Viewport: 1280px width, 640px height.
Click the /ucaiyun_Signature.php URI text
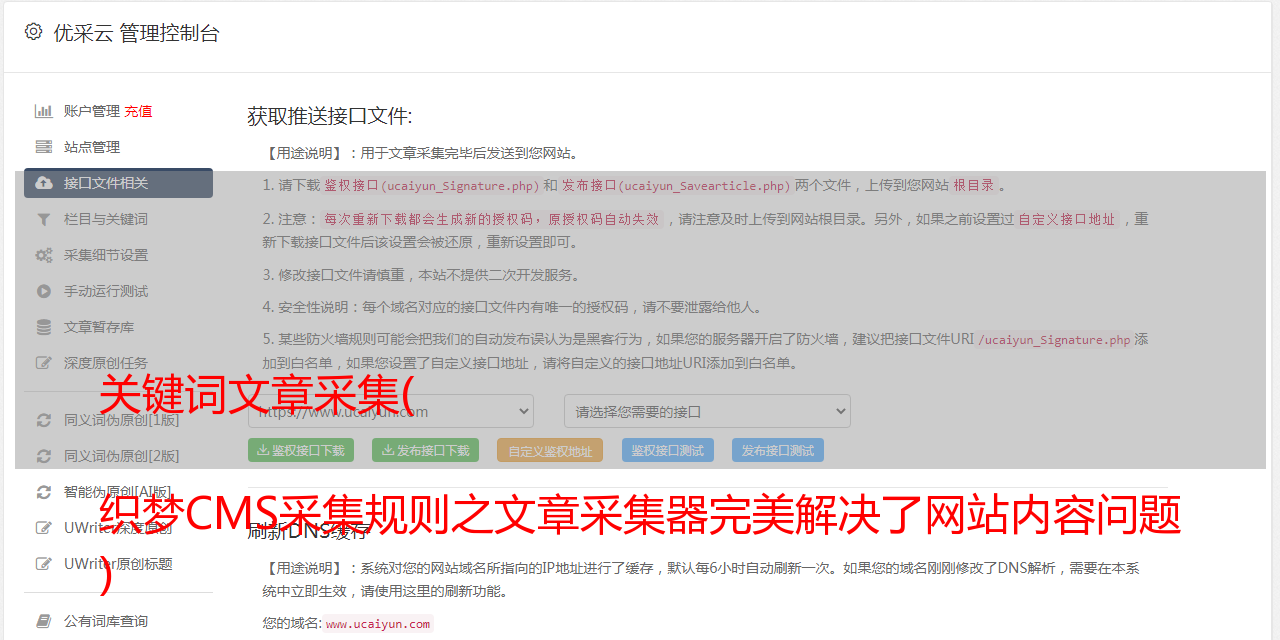[x=1054, y=339]
